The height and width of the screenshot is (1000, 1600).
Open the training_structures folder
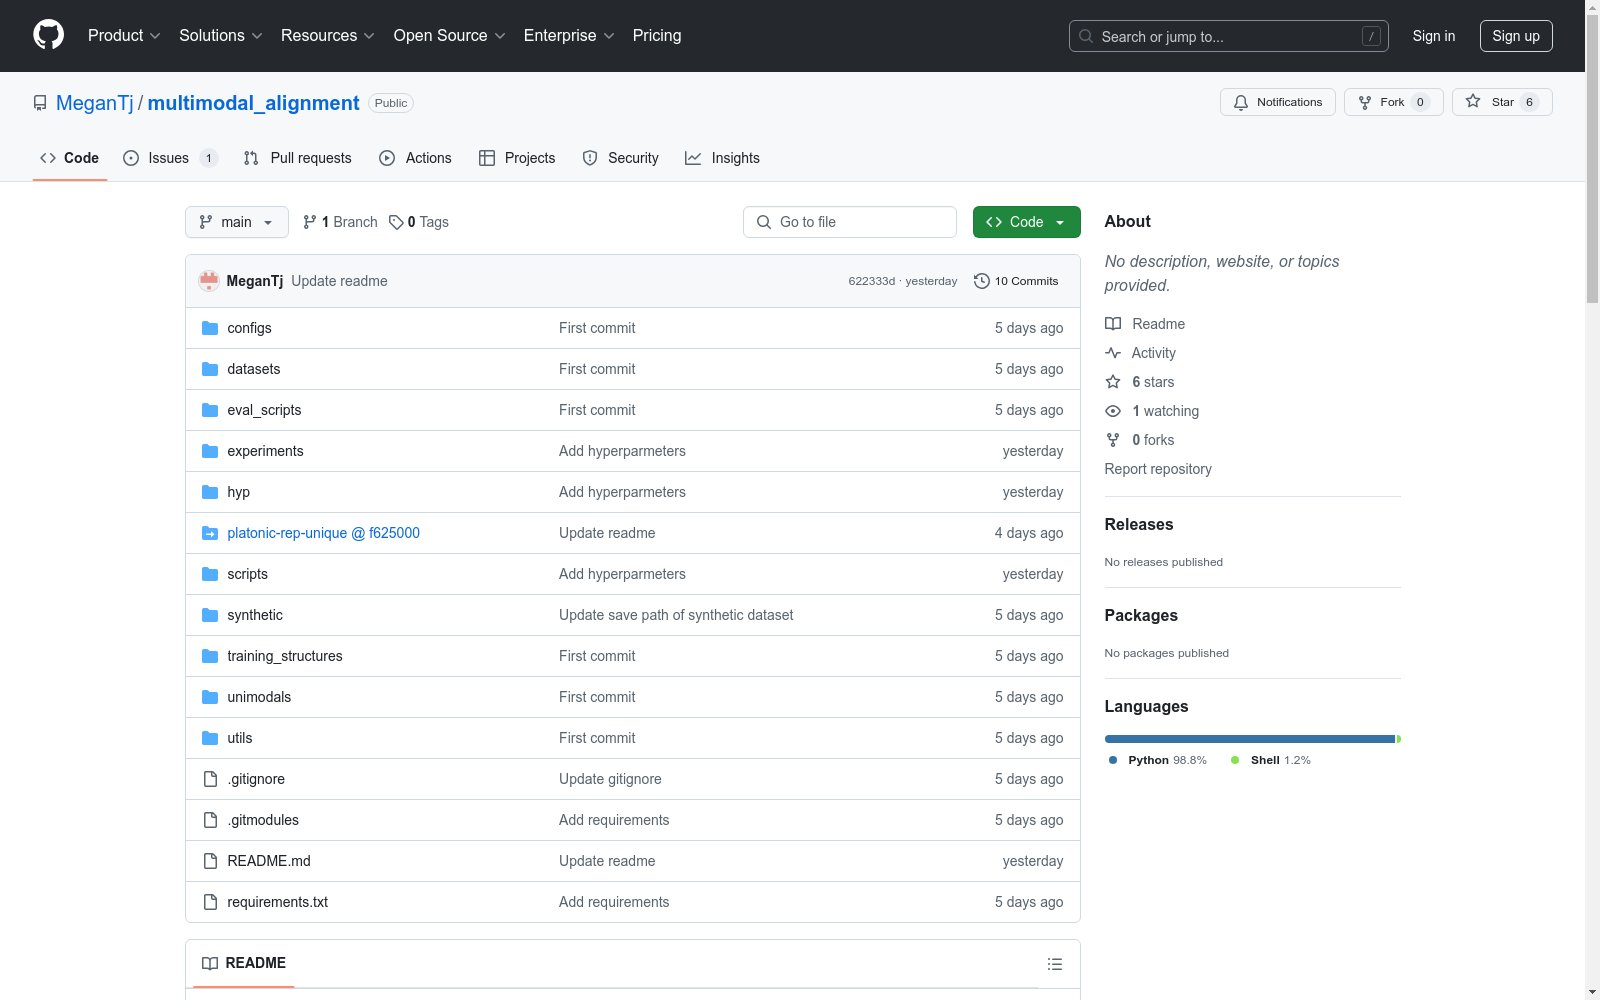[x=285, y=656]
